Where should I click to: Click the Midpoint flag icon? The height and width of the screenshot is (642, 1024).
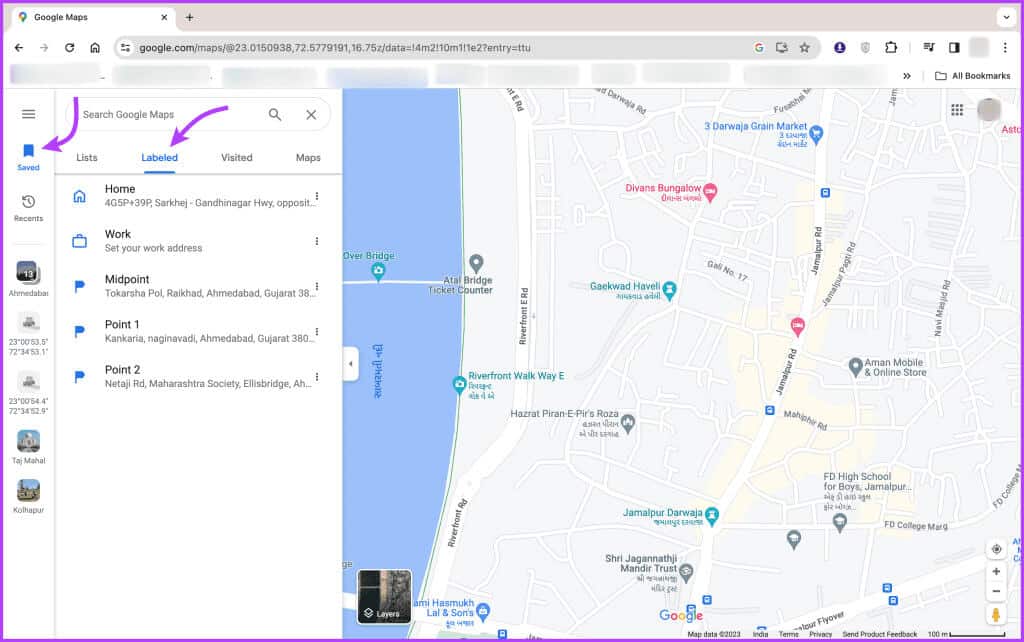[79, 286]
